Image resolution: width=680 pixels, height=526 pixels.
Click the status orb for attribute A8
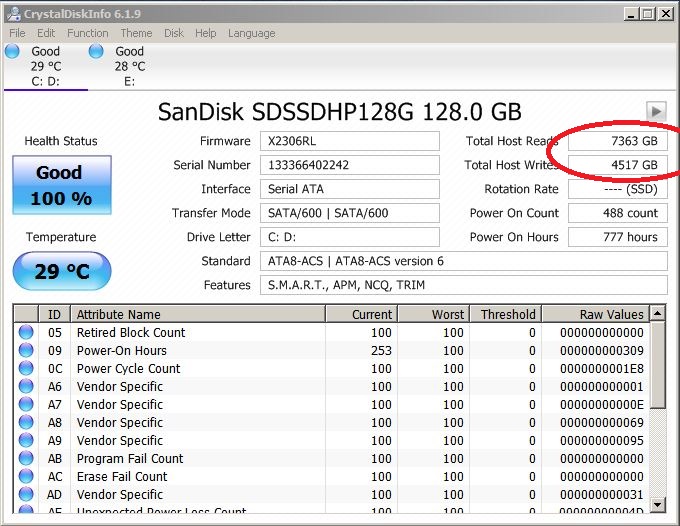26,422
